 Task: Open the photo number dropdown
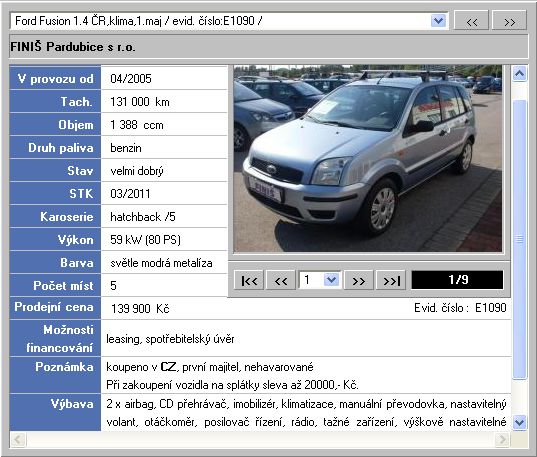[331, 280]
